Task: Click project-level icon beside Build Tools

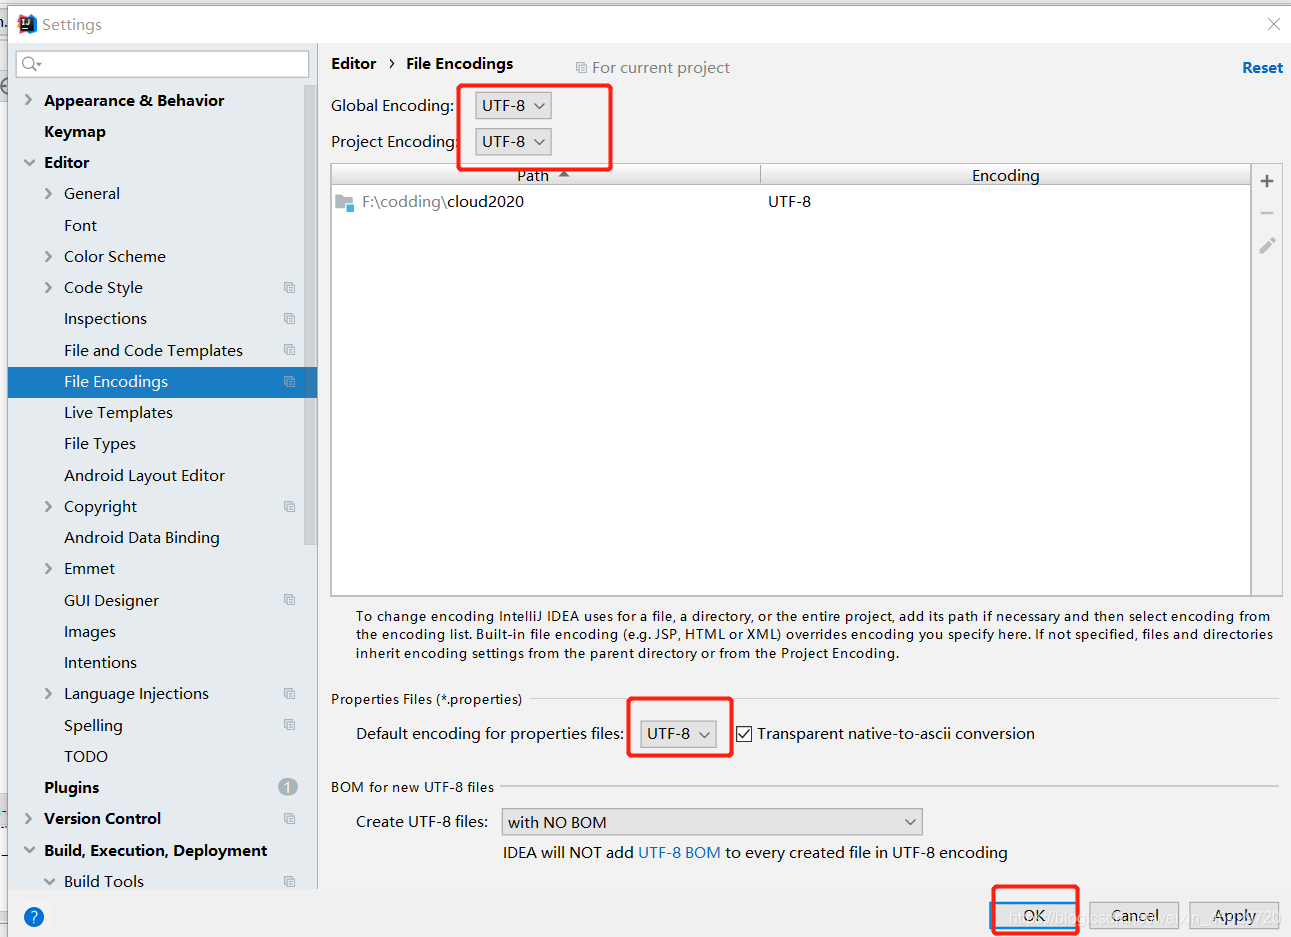Action: coord(289,881)
